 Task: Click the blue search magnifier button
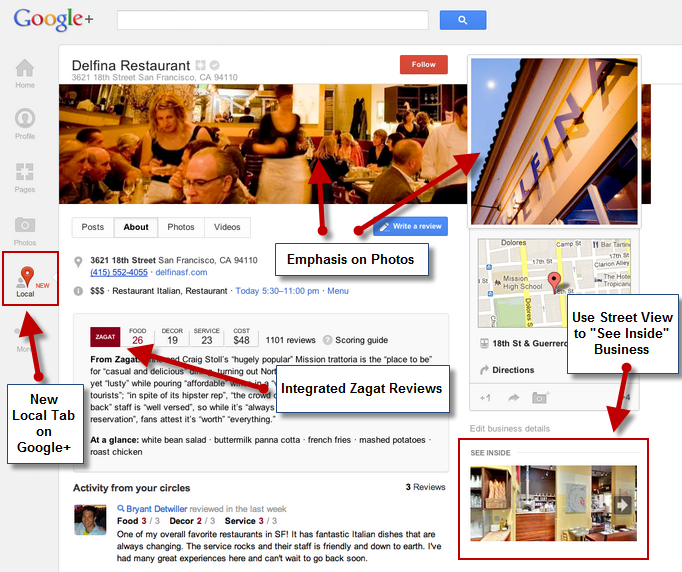pos(463,20)
